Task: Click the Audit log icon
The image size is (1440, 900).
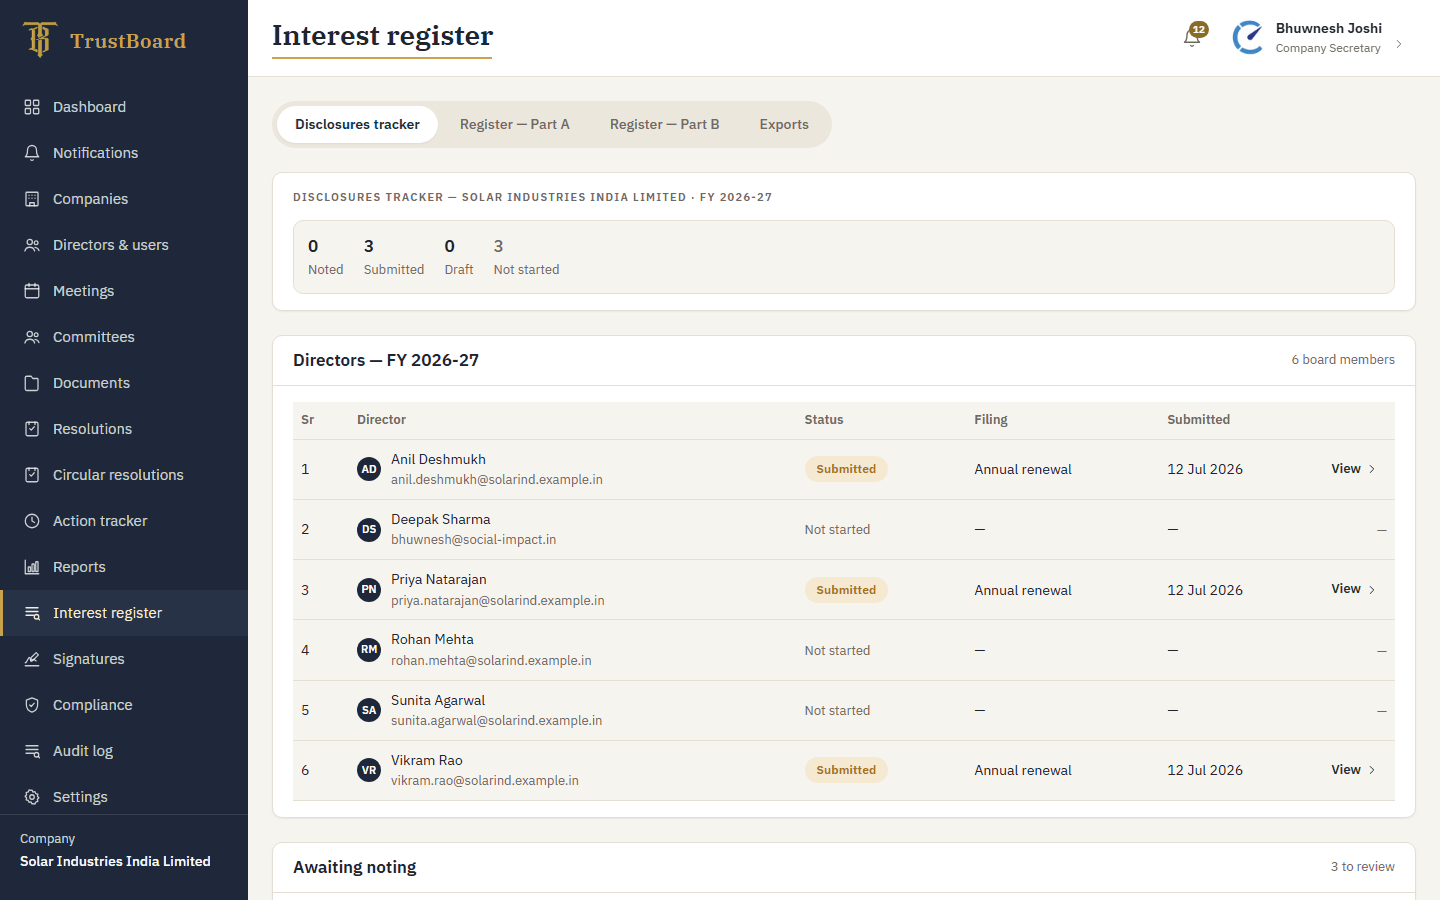Action: [32, 751]
